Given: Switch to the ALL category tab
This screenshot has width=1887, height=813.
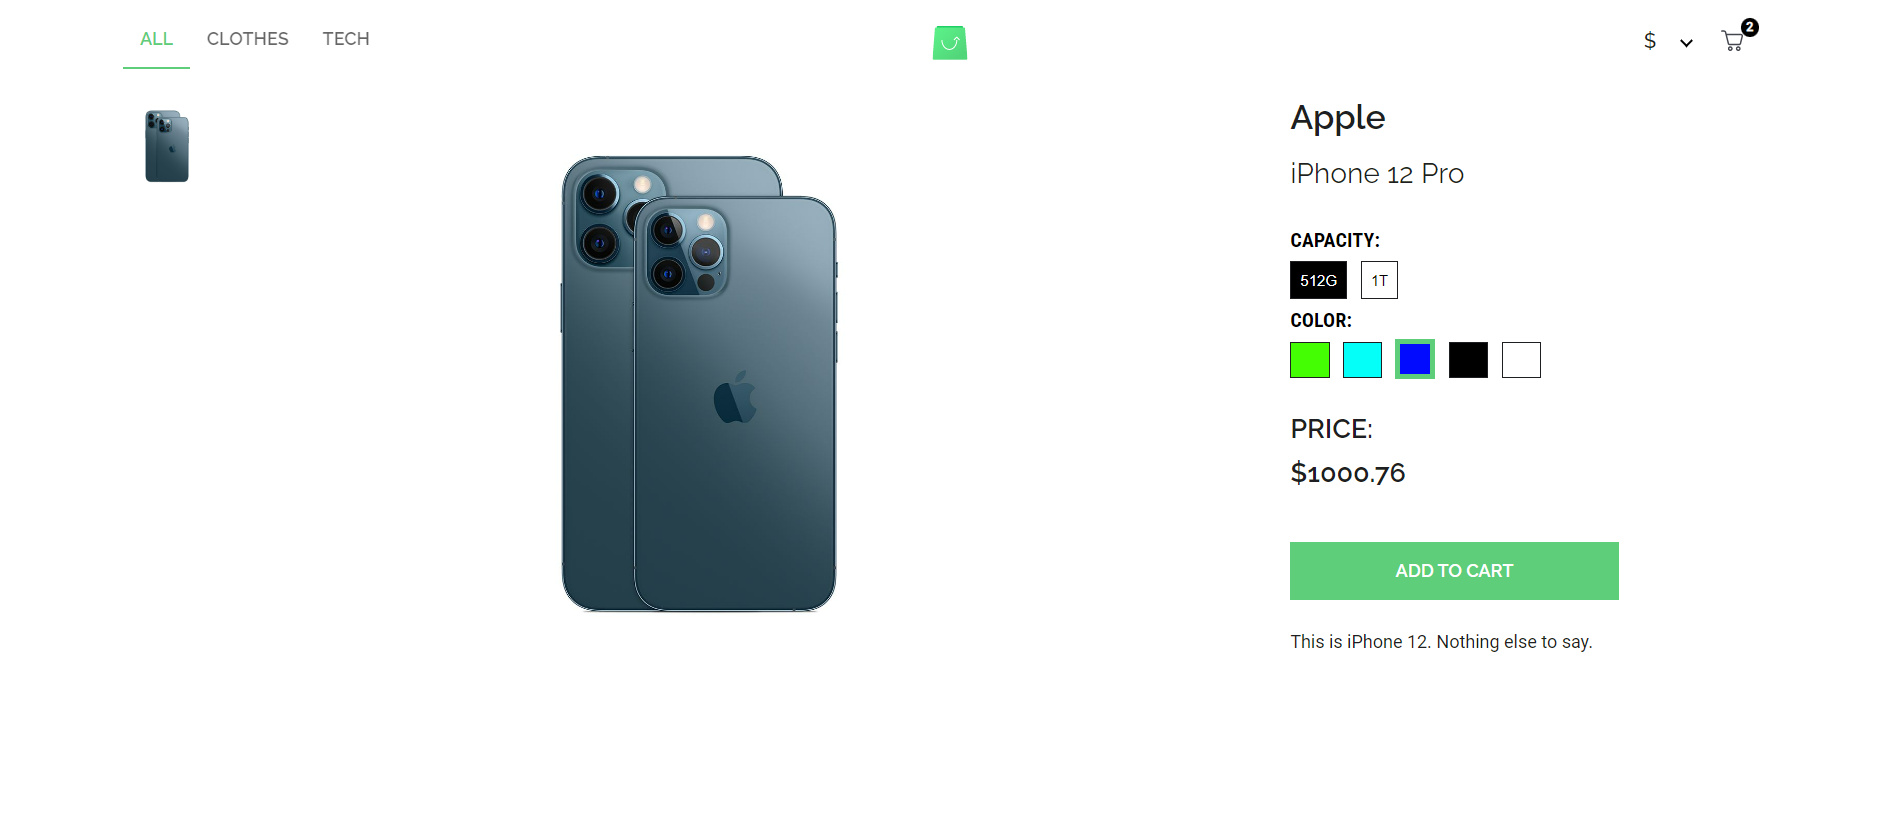Looking at the screenshot, I should tap(156, 39).
